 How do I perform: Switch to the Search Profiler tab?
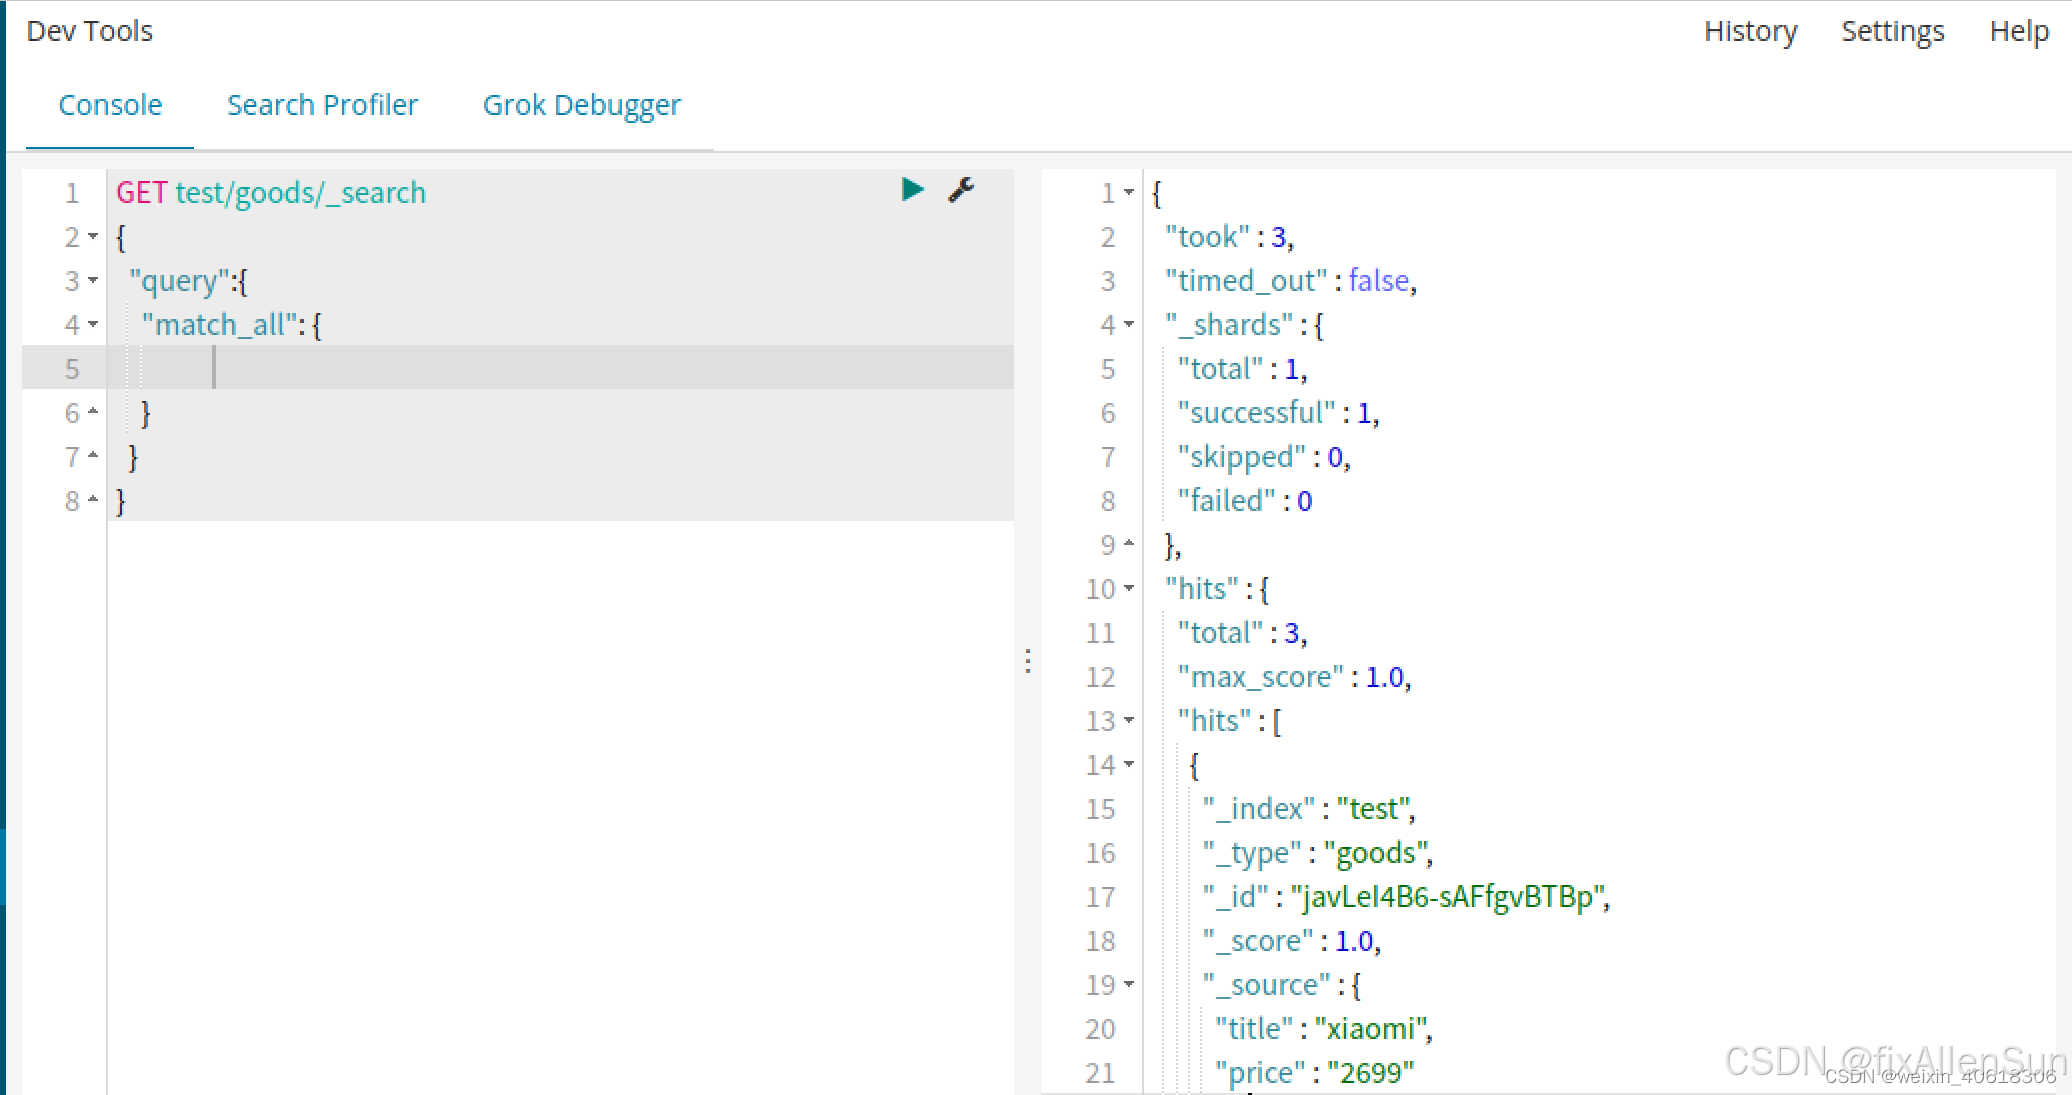[x=322, y=105]
